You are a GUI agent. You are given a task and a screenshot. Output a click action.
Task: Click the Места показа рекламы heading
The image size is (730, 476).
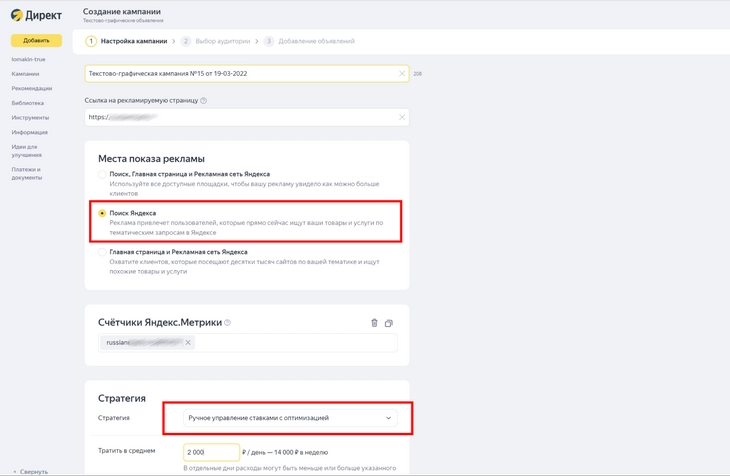[151, 158]
